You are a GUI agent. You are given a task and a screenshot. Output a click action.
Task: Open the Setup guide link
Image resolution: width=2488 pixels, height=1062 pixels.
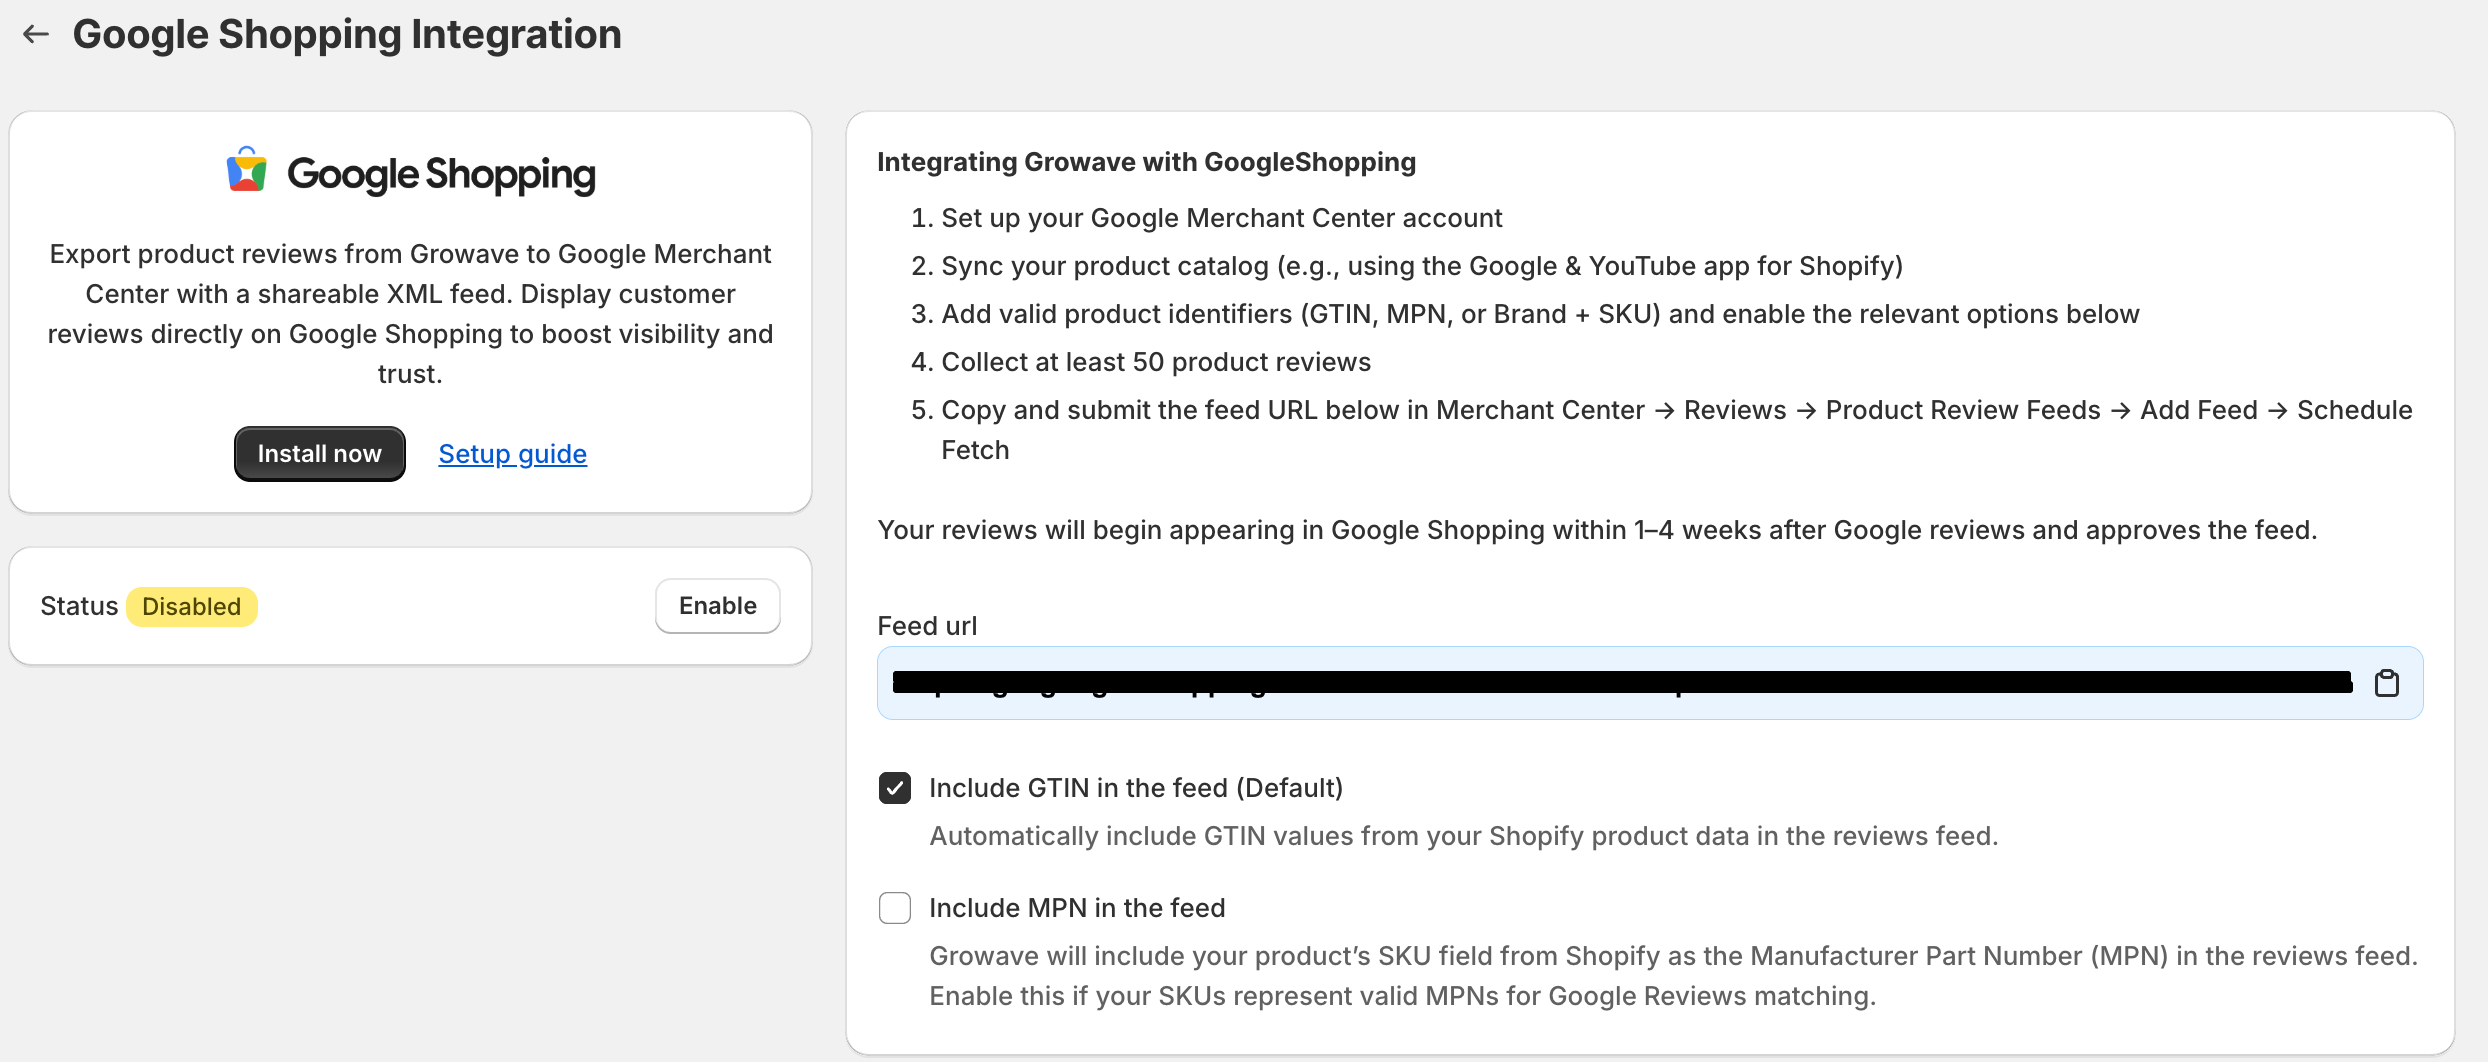click(512, 454)
